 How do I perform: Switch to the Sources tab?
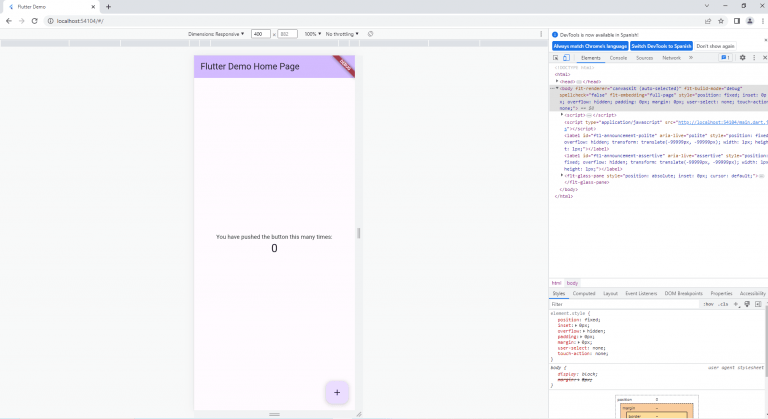644,58
